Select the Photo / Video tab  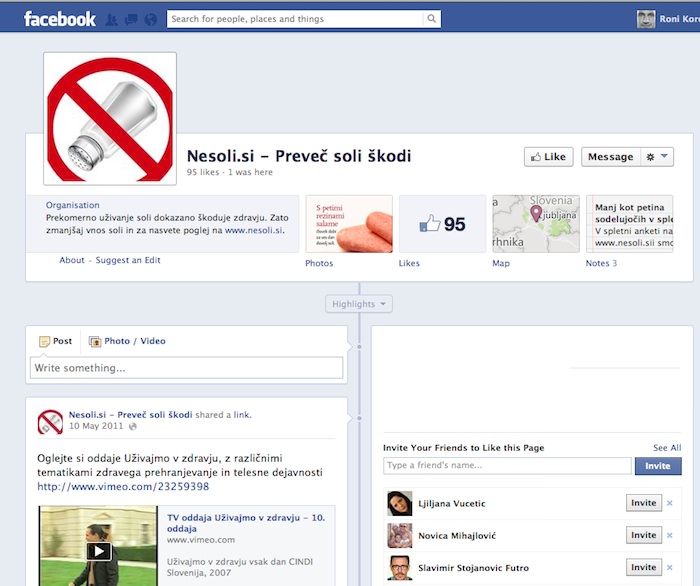(x=127, y=341)
